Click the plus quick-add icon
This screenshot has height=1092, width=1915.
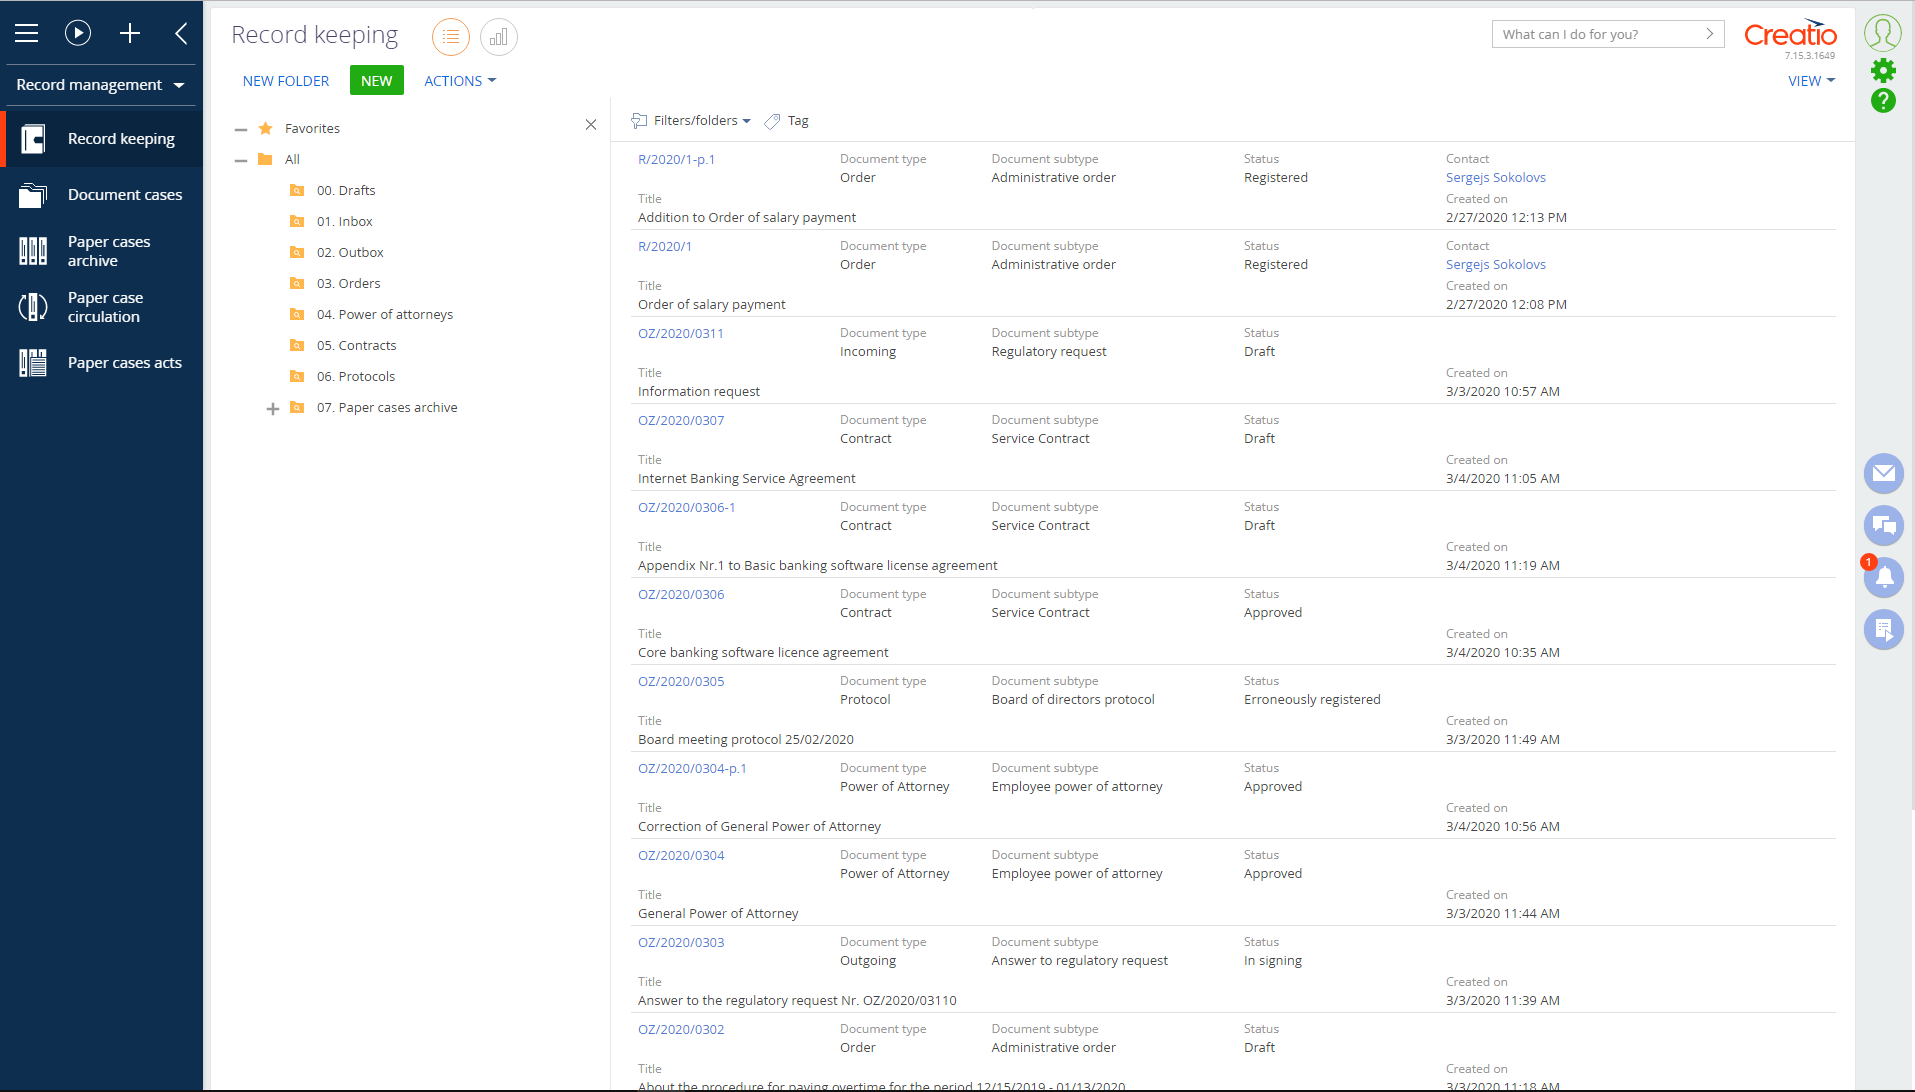point(130,33)
